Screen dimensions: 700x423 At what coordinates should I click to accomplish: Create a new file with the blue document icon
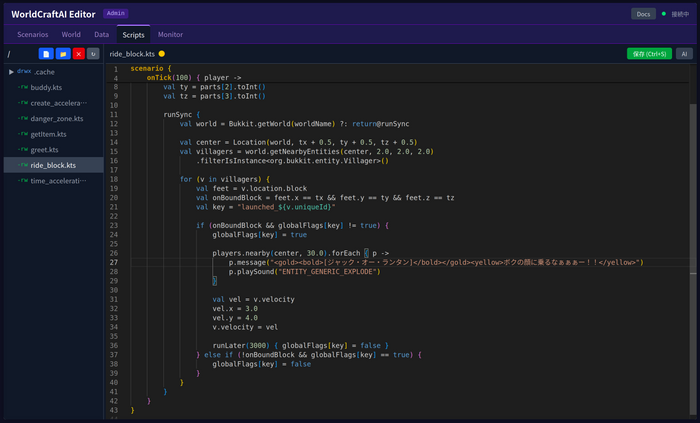coord(46,54)
